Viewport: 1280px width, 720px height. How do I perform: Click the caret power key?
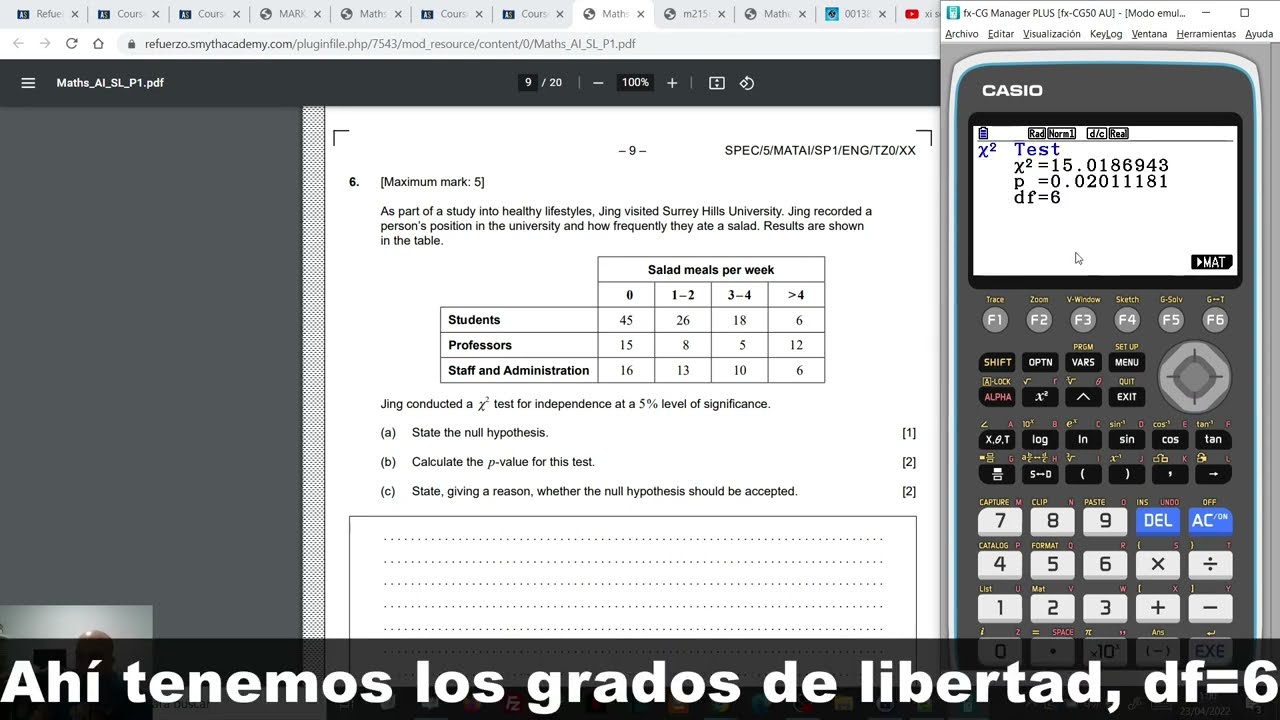click(1083, 397)
